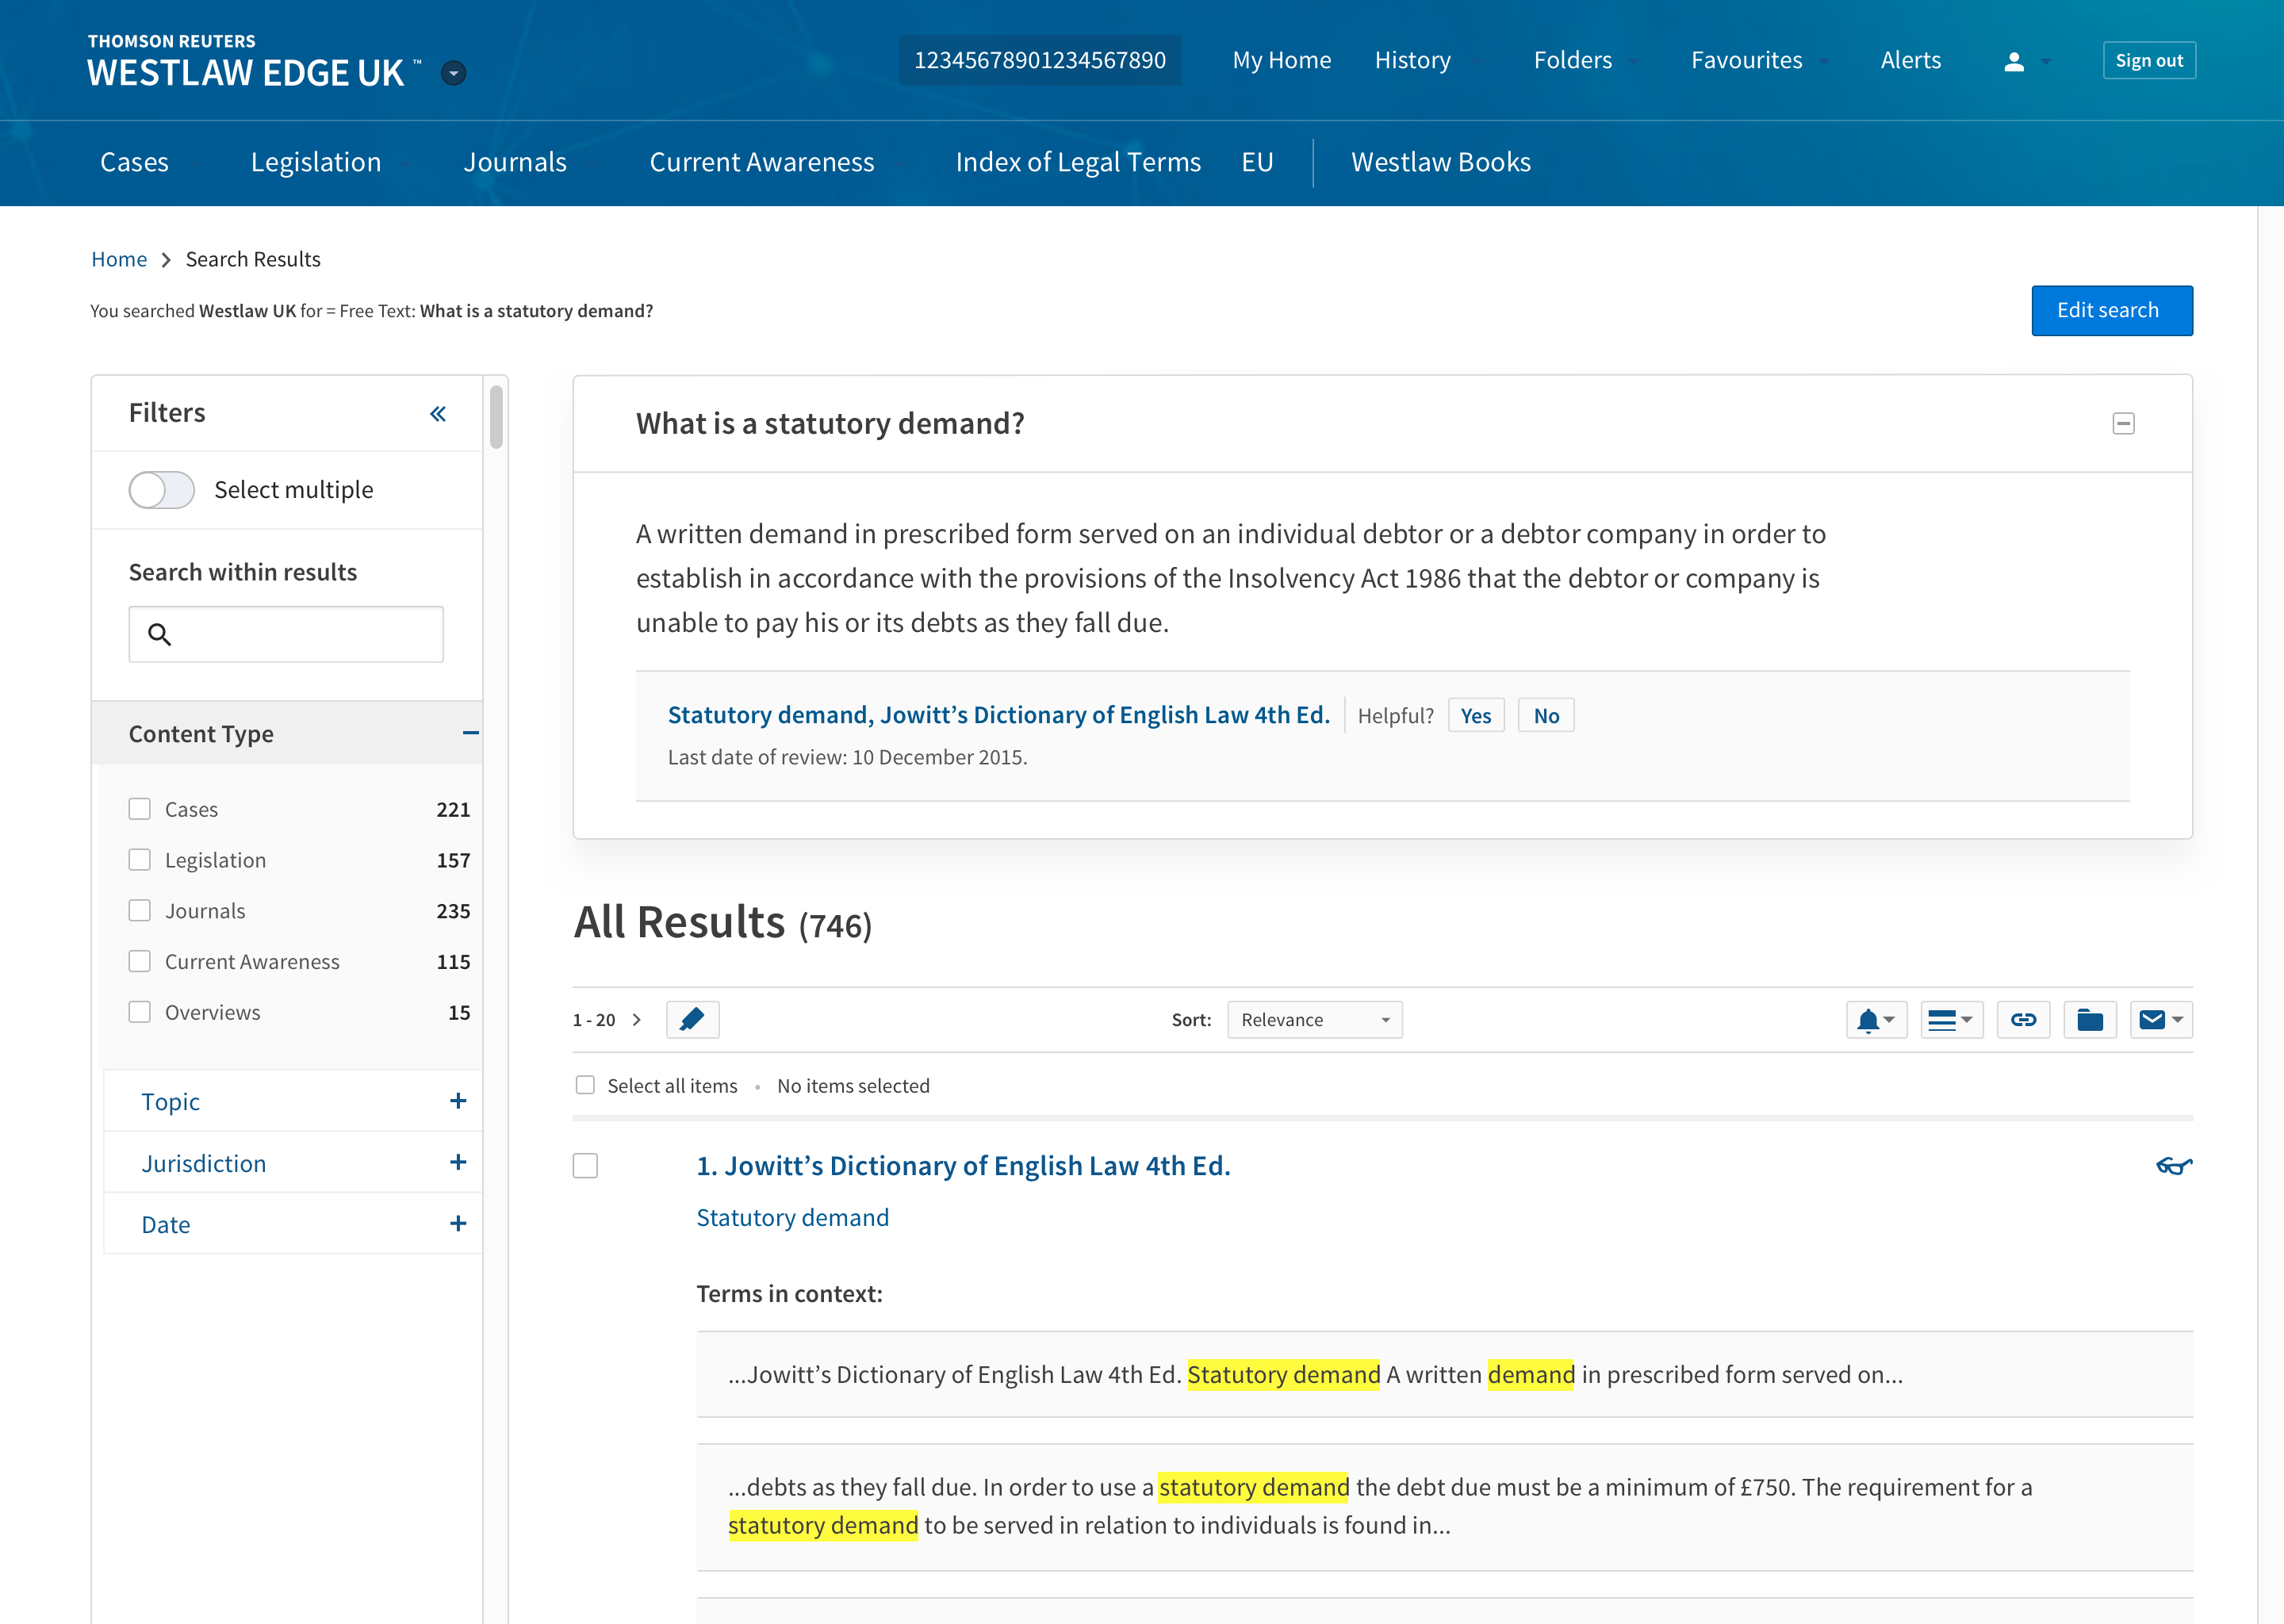
Task: Open the detail level list icon
Action: tap(1951, 1020)
